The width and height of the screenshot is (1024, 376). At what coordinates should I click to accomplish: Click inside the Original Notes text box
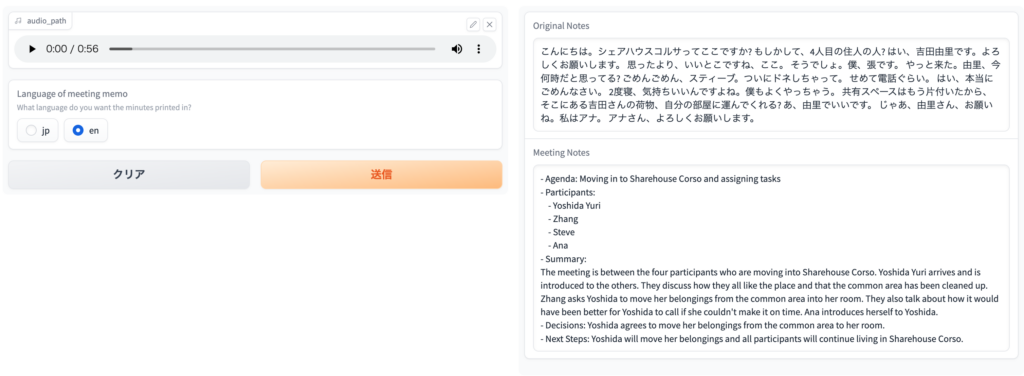click(771, 85)
